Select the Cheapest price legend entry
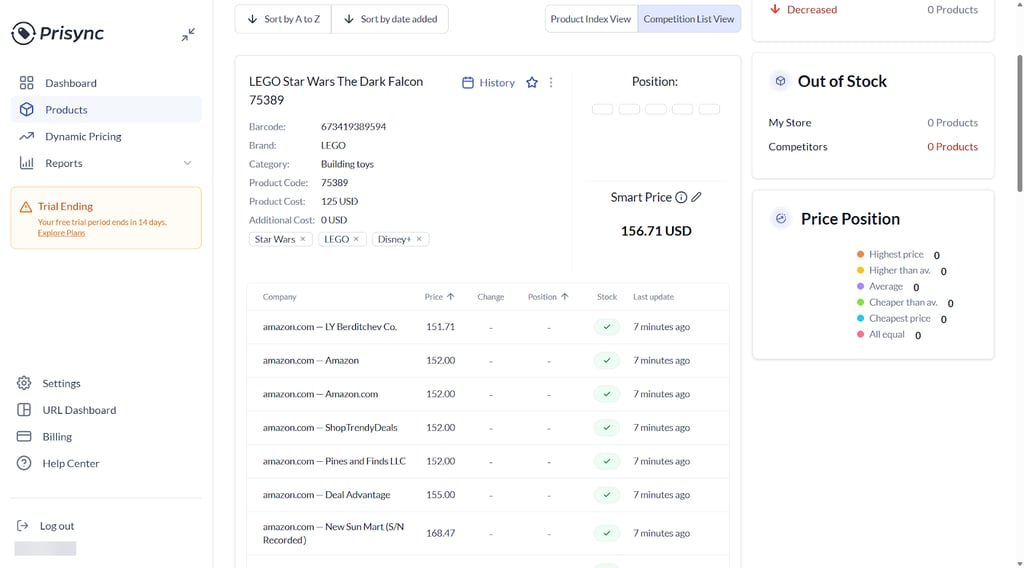Screen dimensions: 1024x568 click(x=901, y=319)
